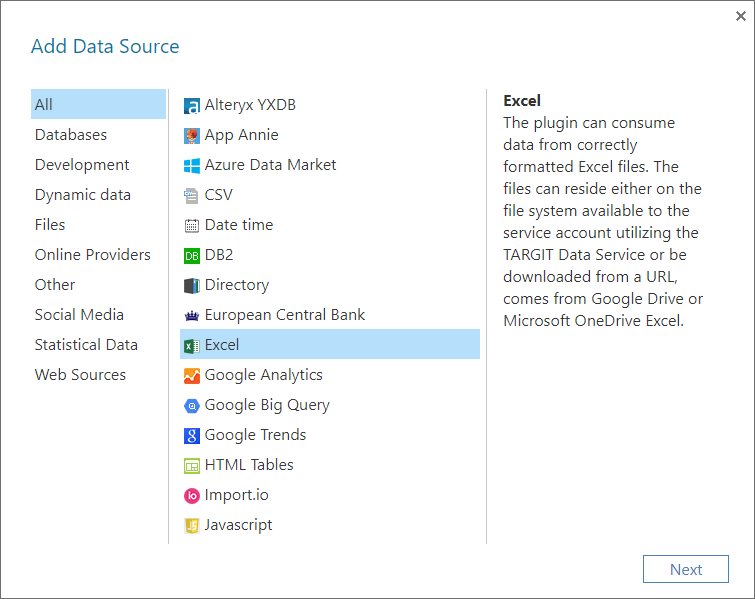Select 'App Annie' data source text
The height and width of the screenshot is (599, 755).
click(241, 135)
